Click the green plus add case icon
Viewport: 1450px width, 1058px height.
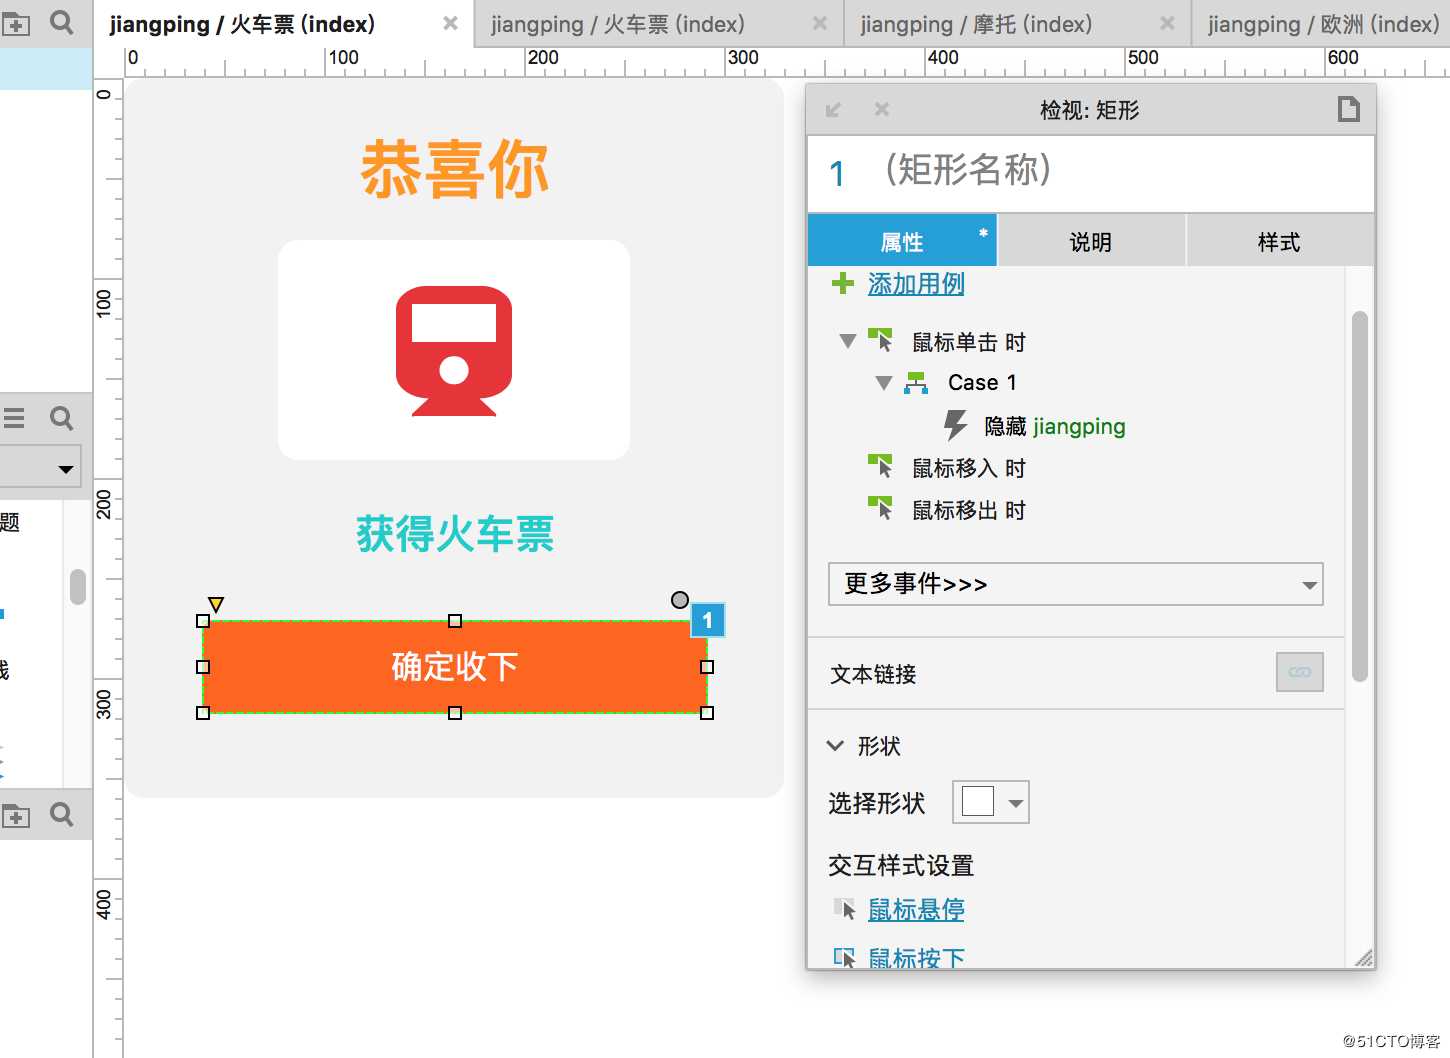pos(843,283)
